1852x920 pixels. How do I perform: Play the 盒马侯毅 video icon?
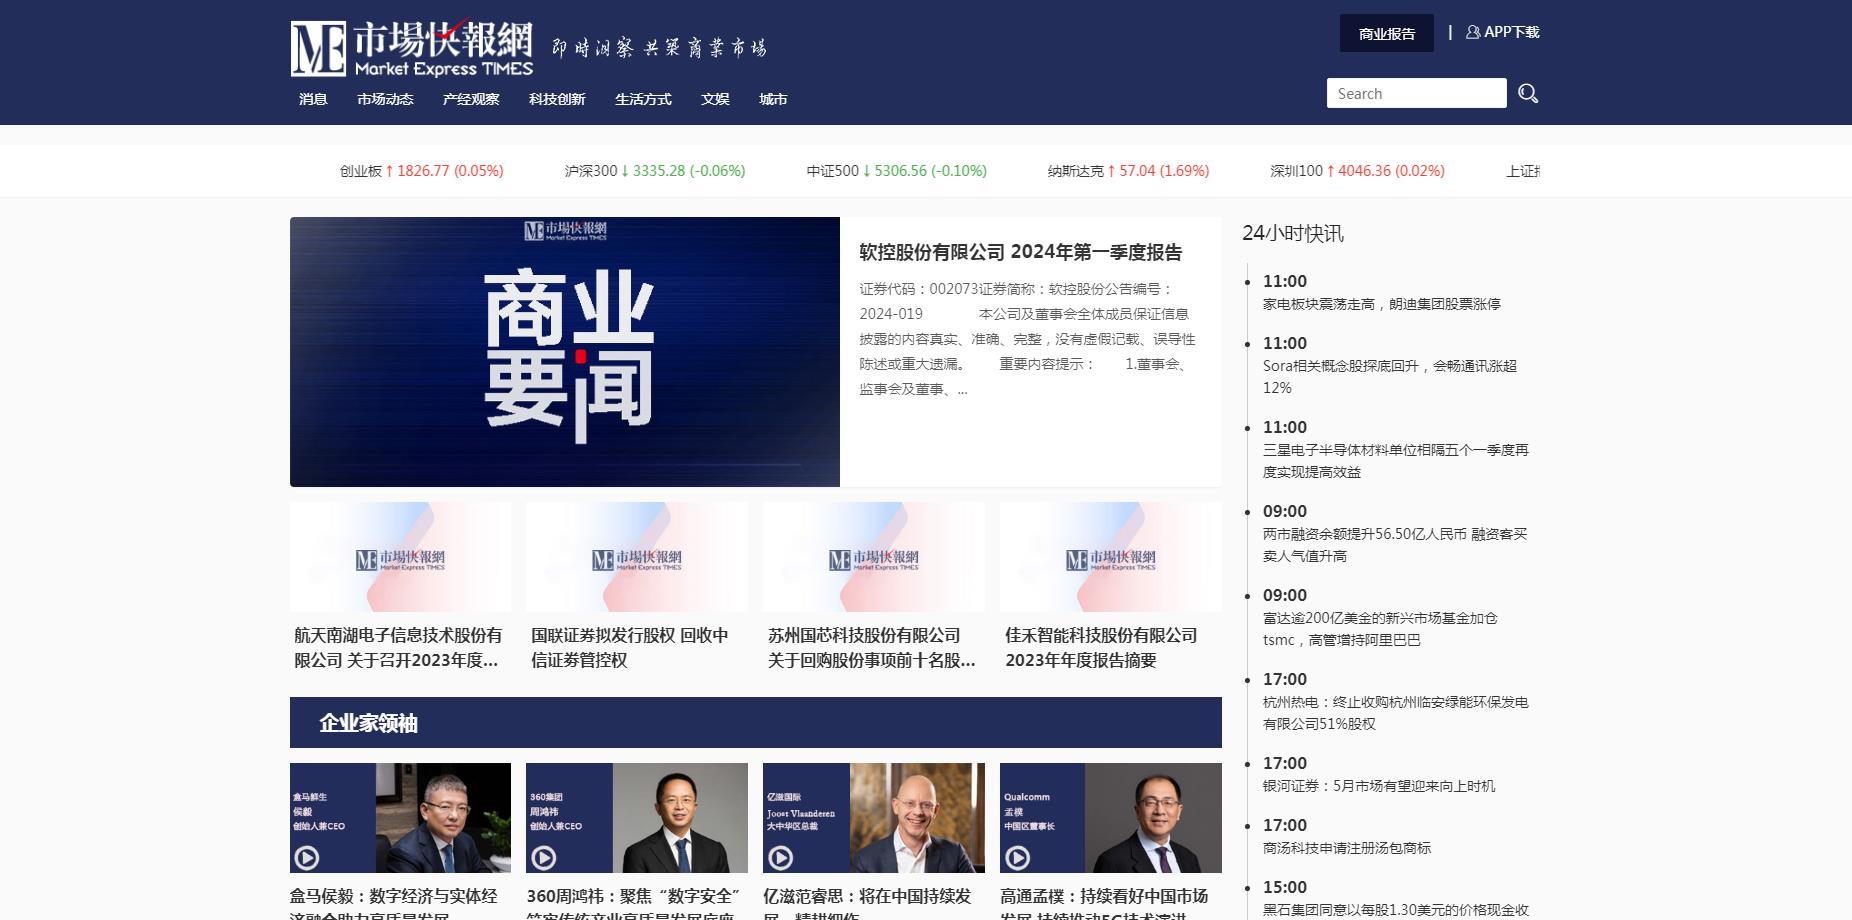point(307,857)
